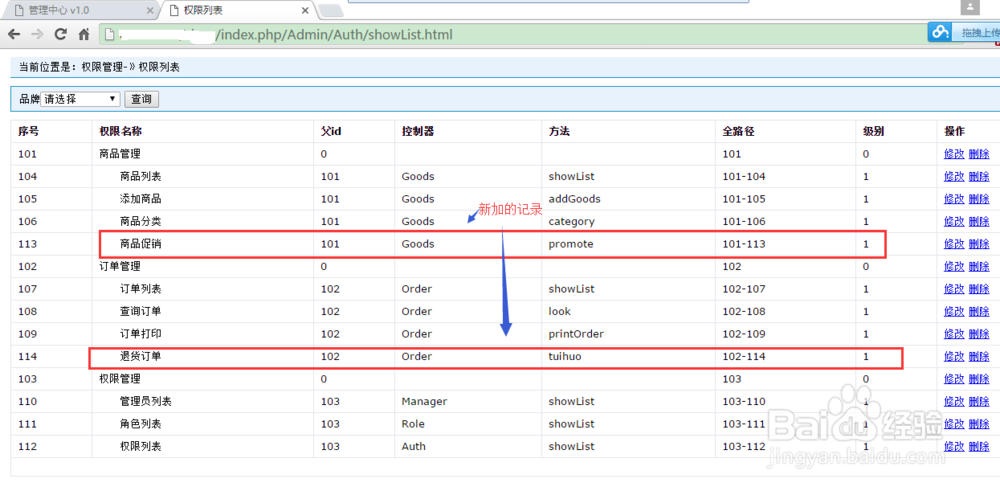1000x491 pixels.
Task: Click 删除 for row 101 商品管理
Action: tap(978, 154)
